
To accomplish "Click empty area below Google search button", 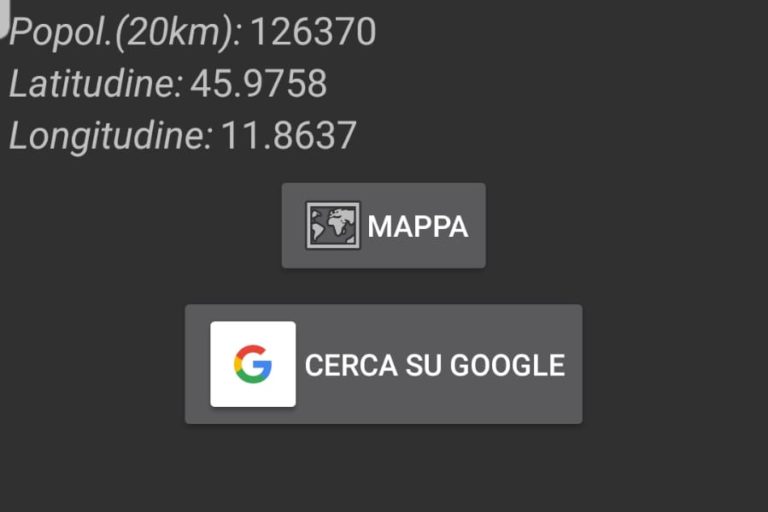I will (x=384, y=468).
